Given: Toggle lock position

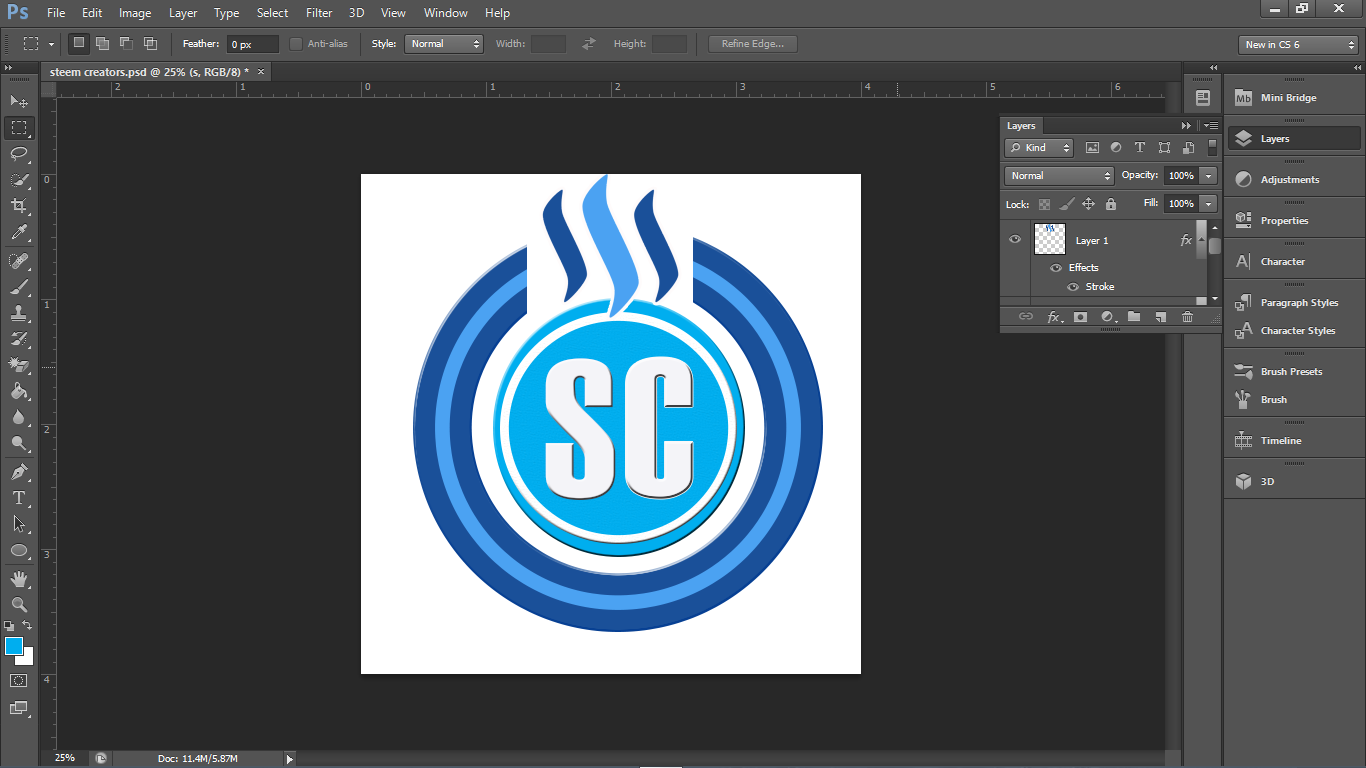Looking at the screenshot, I should coord(1089,204).
